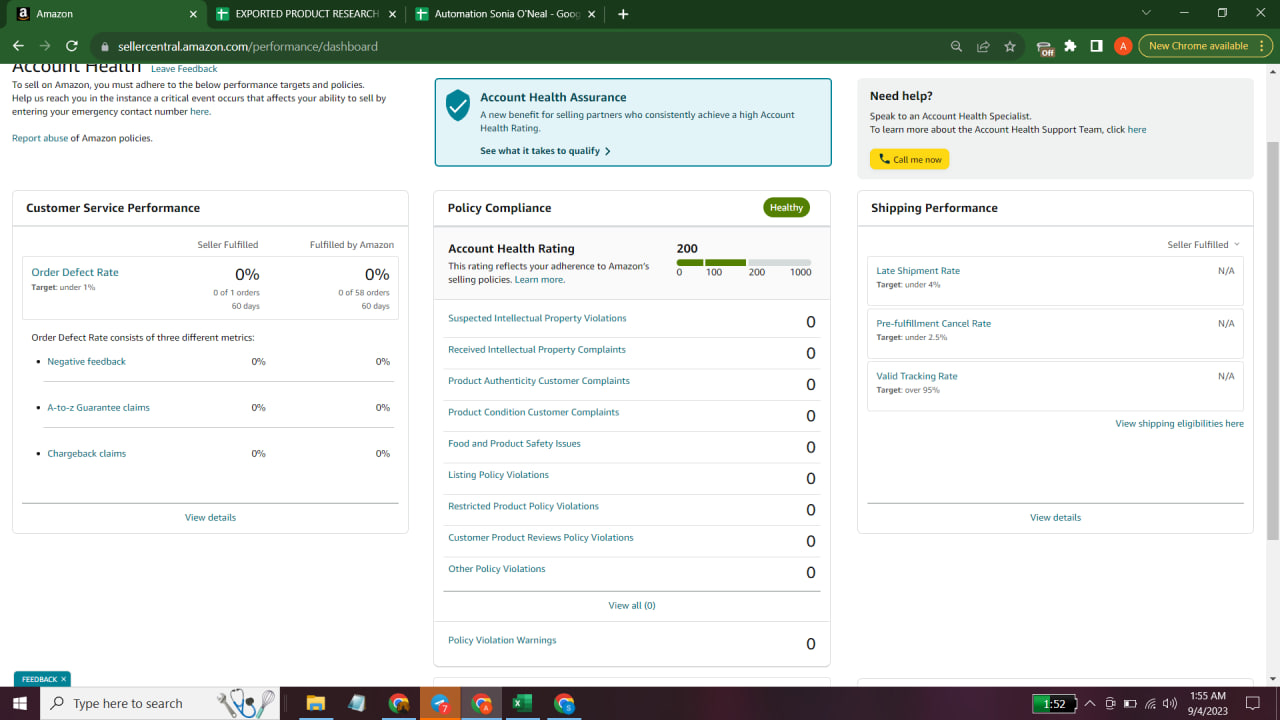Open the Report abuse link
The height and width of the screenshot is (720, 1280).
40,138
